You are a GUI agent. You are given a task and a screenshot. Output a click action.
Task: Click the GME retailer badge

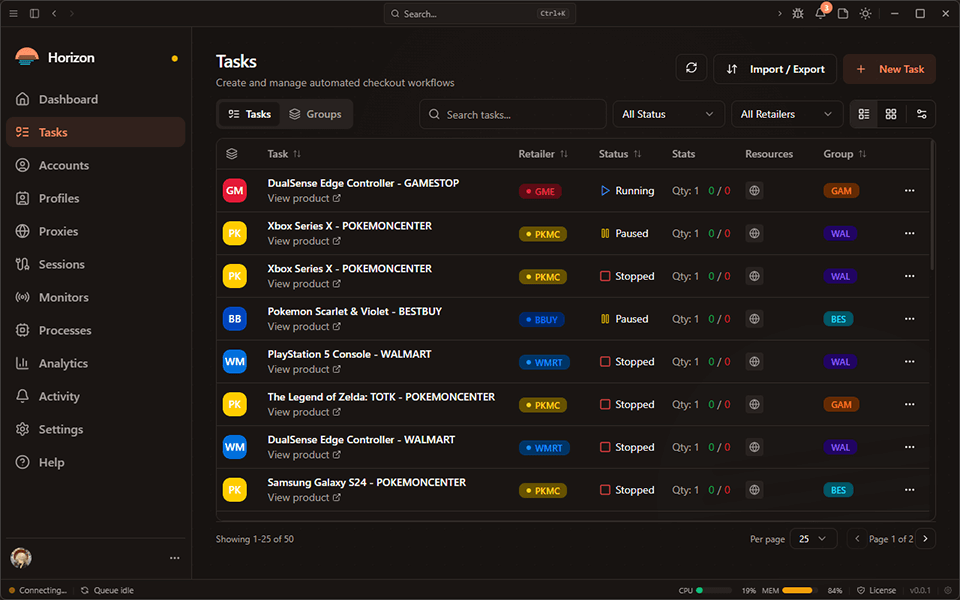pyautogui.click(x=540, y=191)
